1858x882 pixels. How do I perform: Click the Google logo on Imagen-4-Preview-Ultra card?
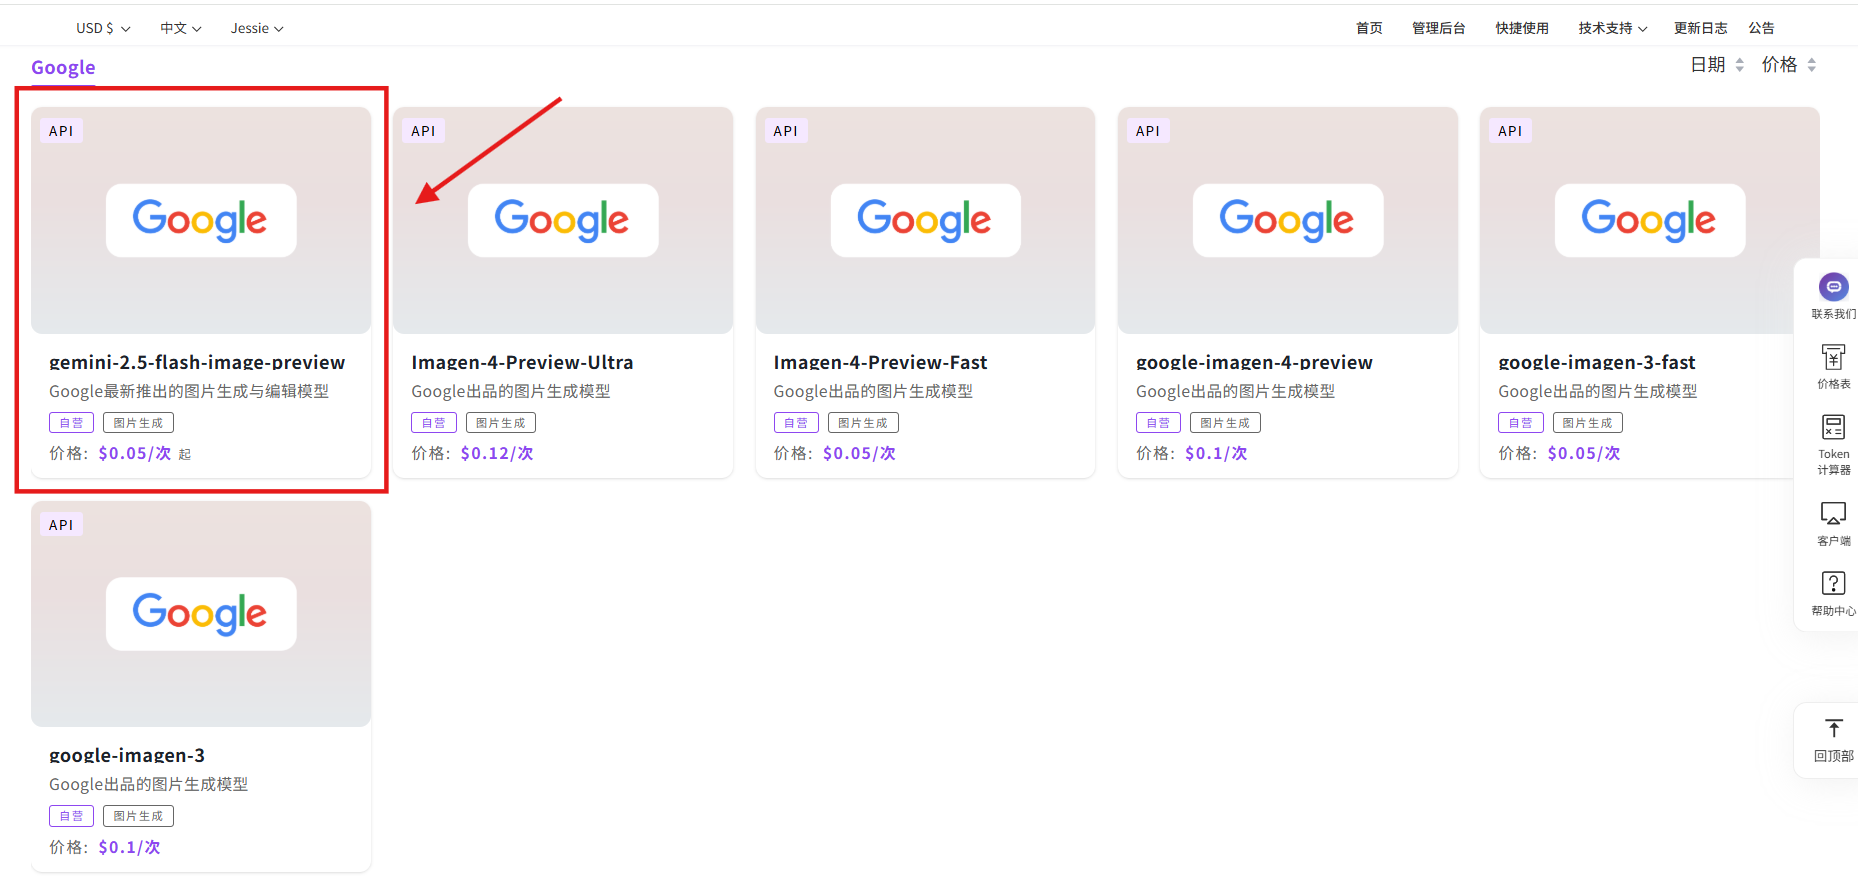pyautogui.click(x=563, y=220)
